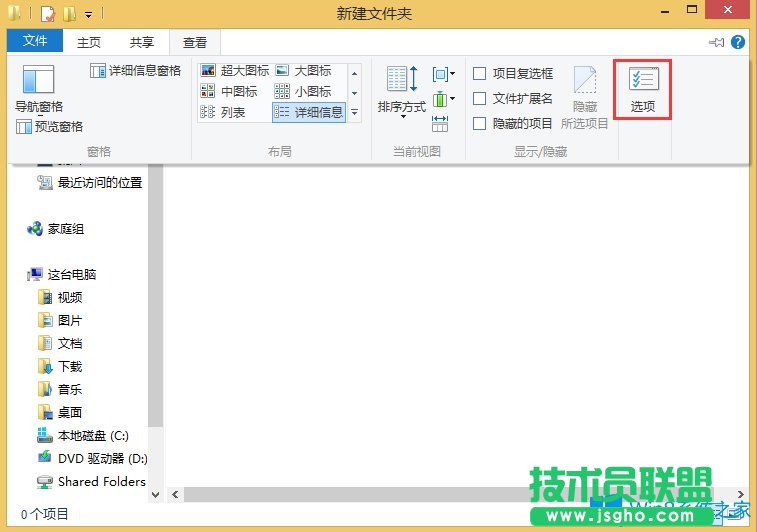This screenshot has width=757, height=532.
Task: Select Small icons (小图标) layout
Action: tap(303, 91)
